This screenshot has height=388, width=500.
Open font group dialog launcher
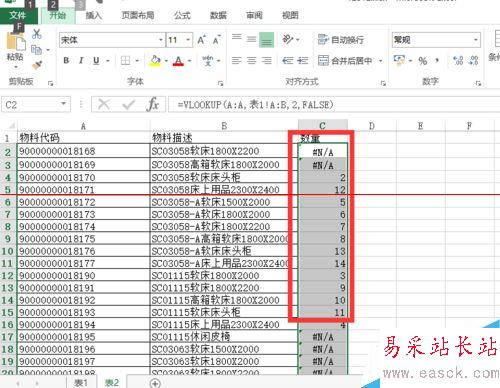(220, 83)
